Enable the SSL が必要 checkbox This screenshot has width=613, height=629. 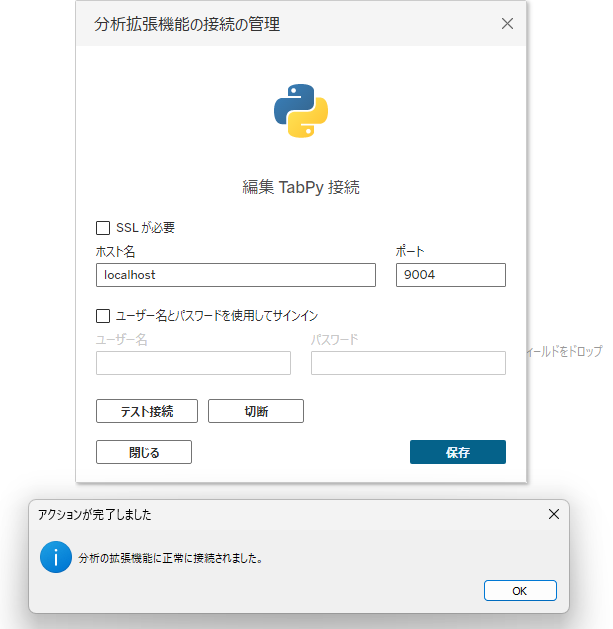103,228
